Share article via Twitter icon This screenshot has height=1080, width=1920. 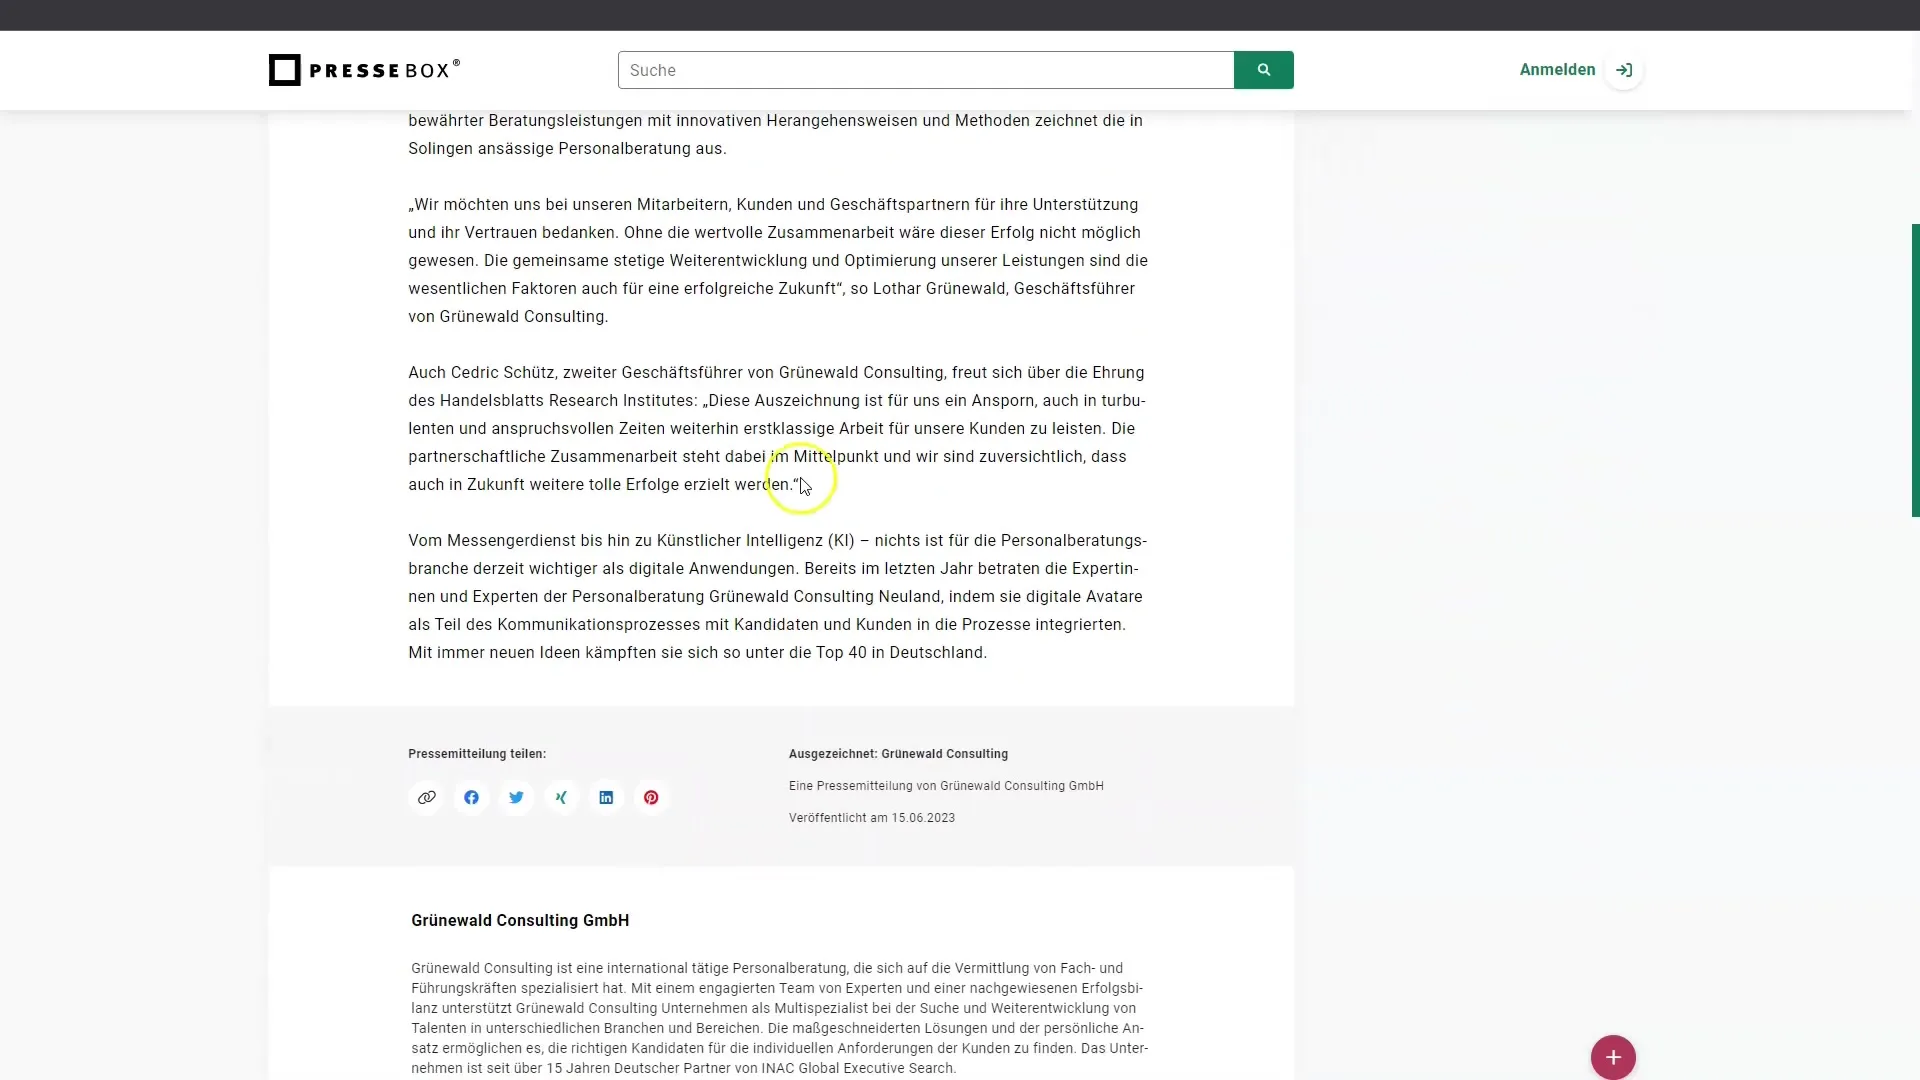click(x=516, y=796)
